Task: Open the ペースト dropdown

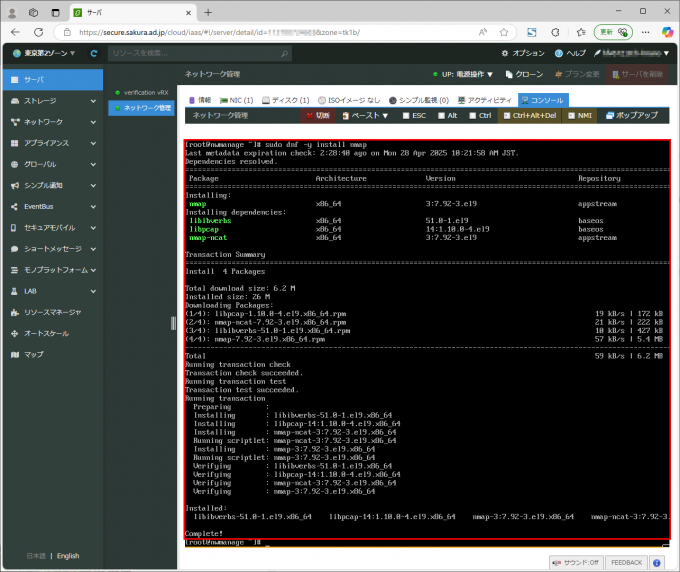Action: point(365,116)
